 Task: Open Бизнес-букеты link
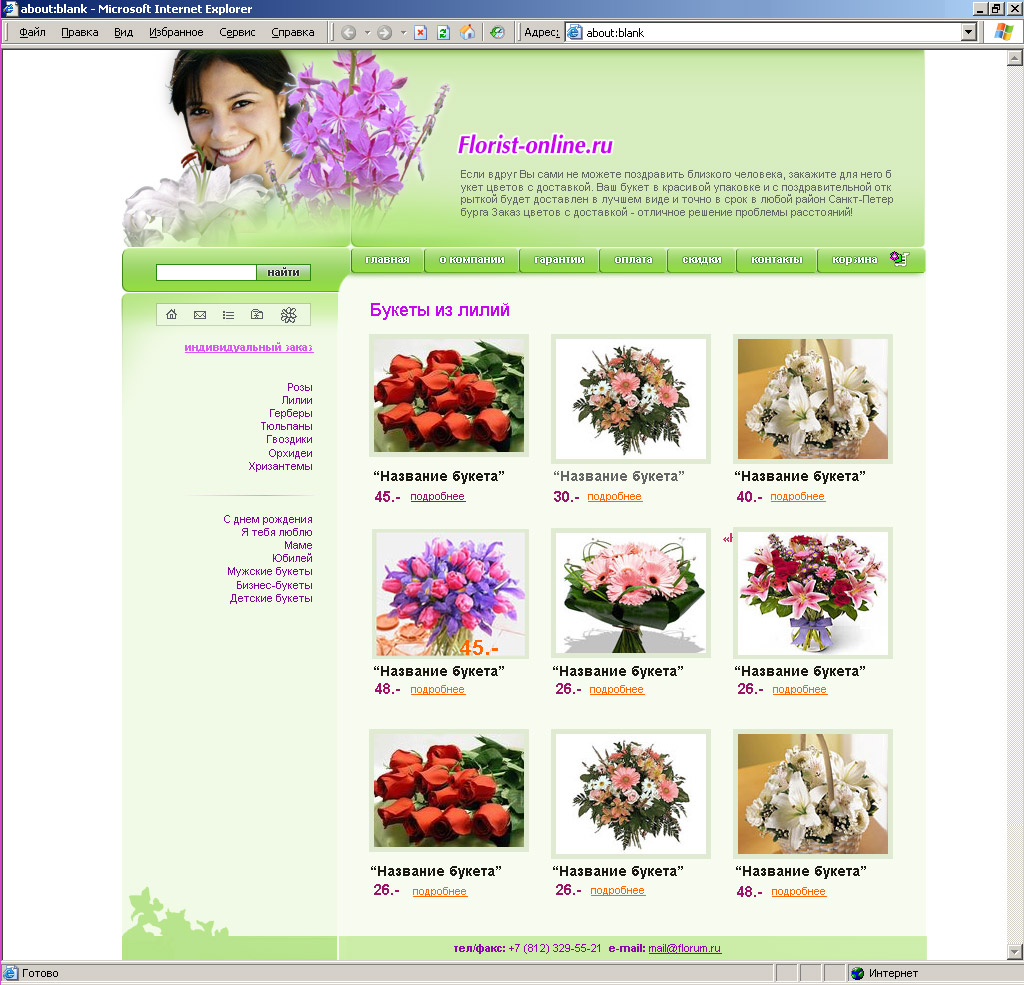point(274,585)
